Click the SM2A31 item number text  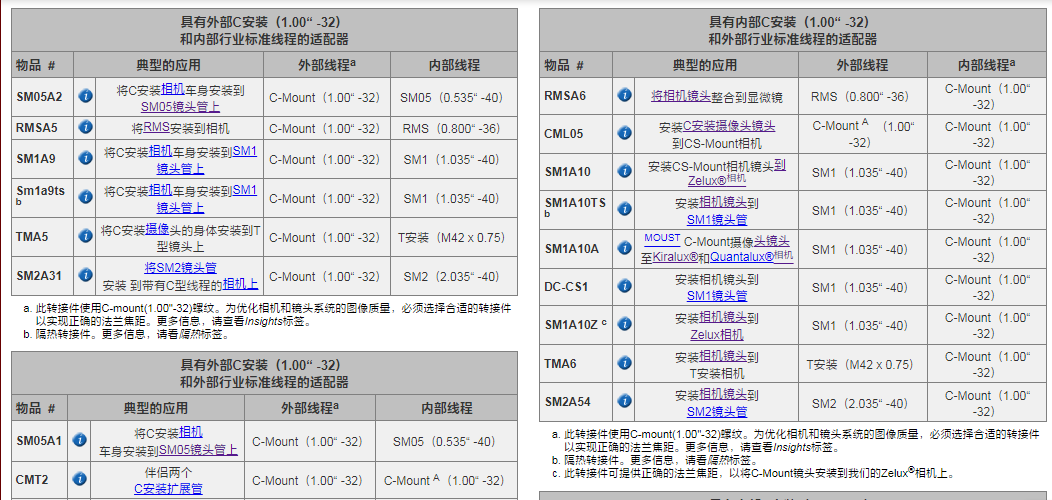tap(39, 276)
